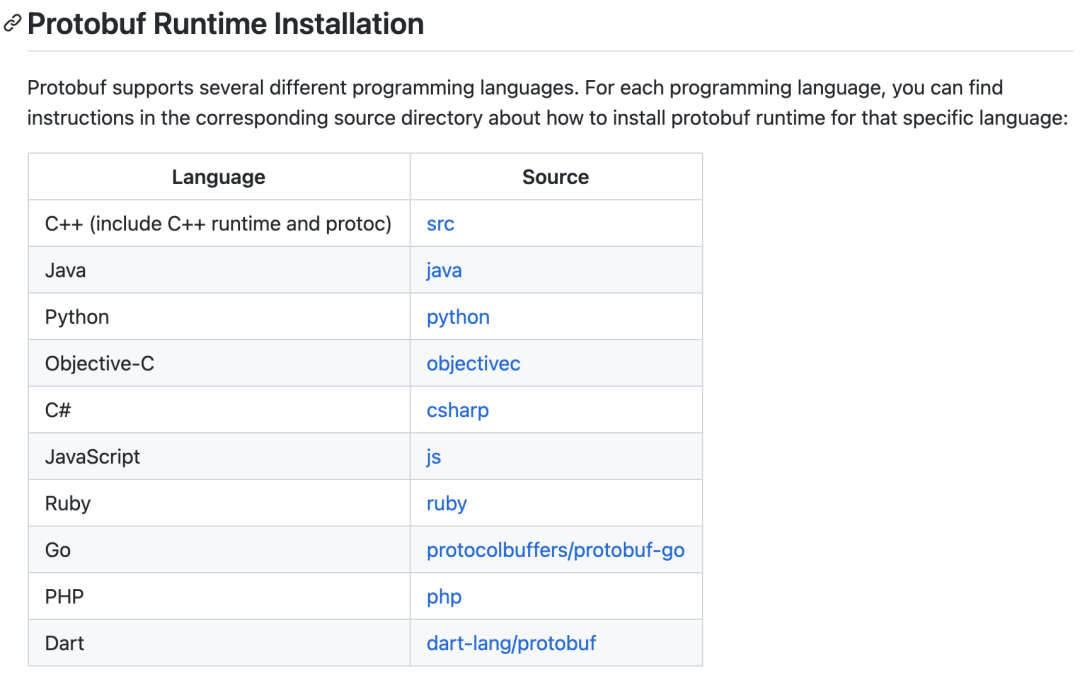Open protocolbuffers/protobuf-go repository link
Screen dimensions: 1080x693
tap(555, 550)
